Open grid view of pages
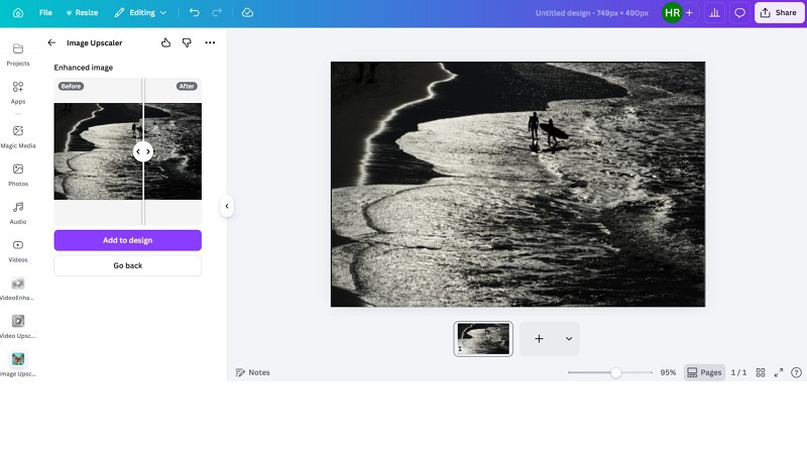The width and height of the screenshot is (807, 450). (x=760, y=372)
